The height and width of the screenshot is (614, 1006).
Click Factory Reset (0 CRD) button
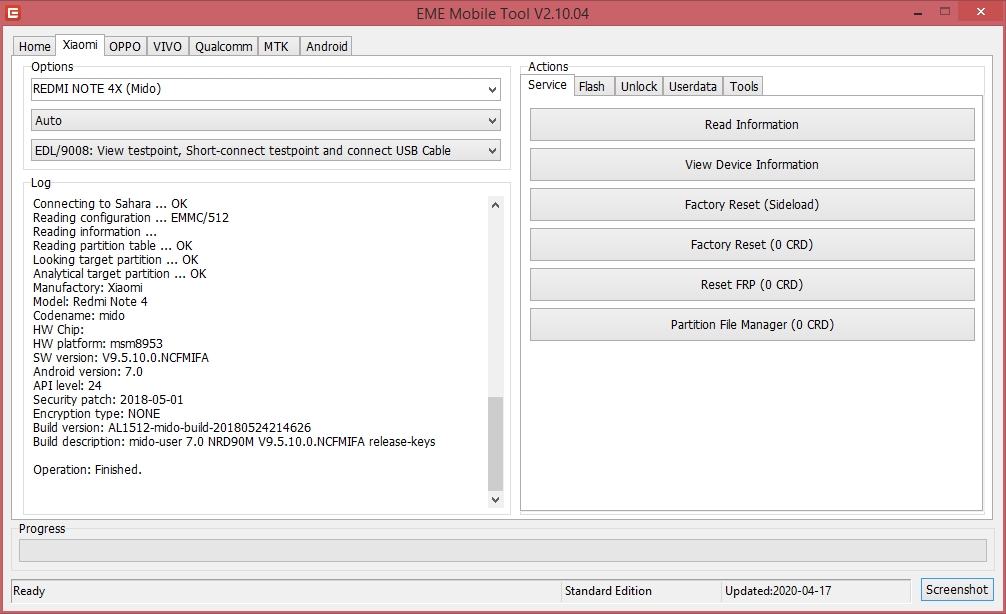(x=752, y=244)
